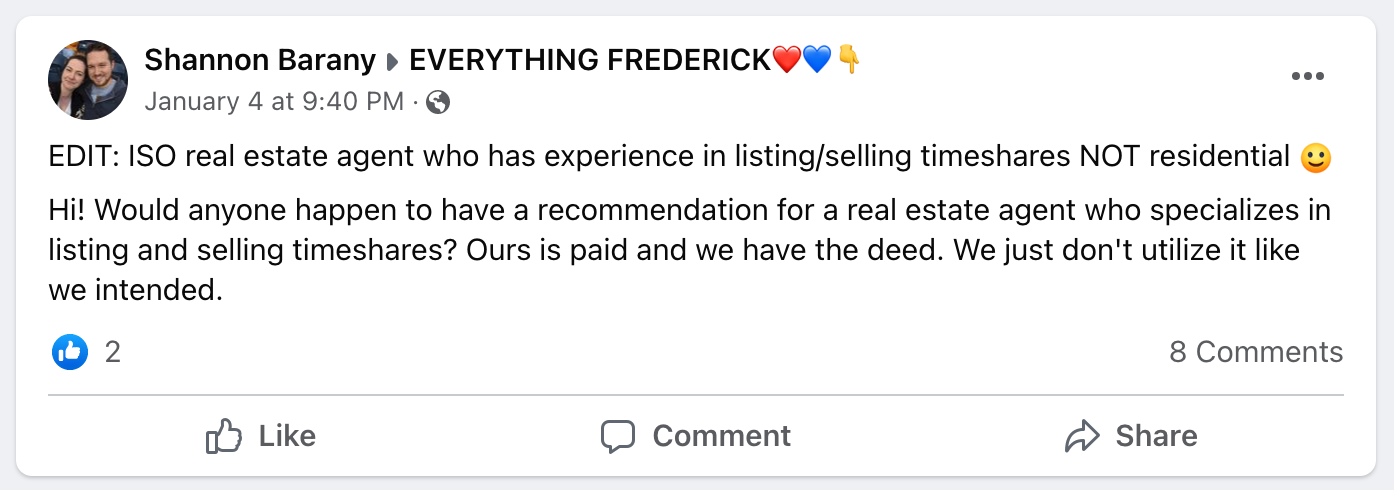Screen dimensions: 1394x490
Task: Click the blue heart emoji in group name
Action: pyautogui.click(x=817, y=60)
